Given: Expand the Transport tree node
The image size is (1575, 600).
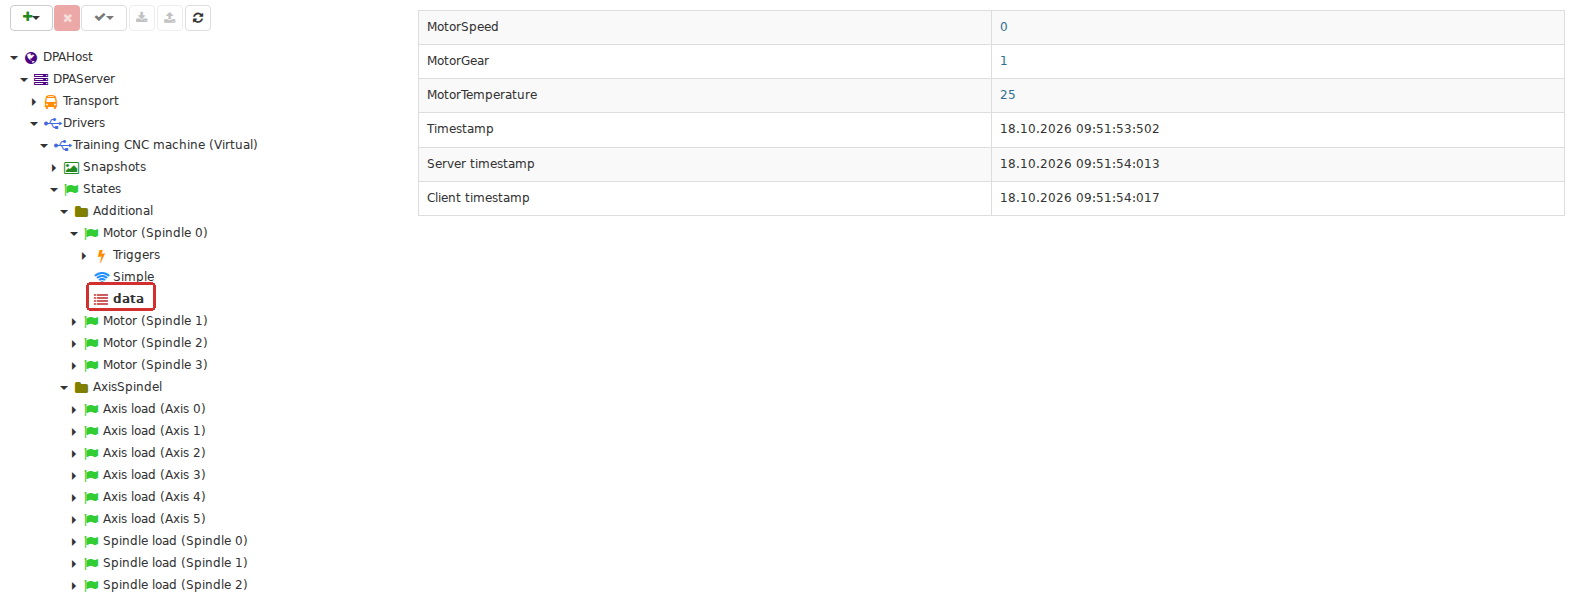Looking at the screenshot, I should (34, 102).
